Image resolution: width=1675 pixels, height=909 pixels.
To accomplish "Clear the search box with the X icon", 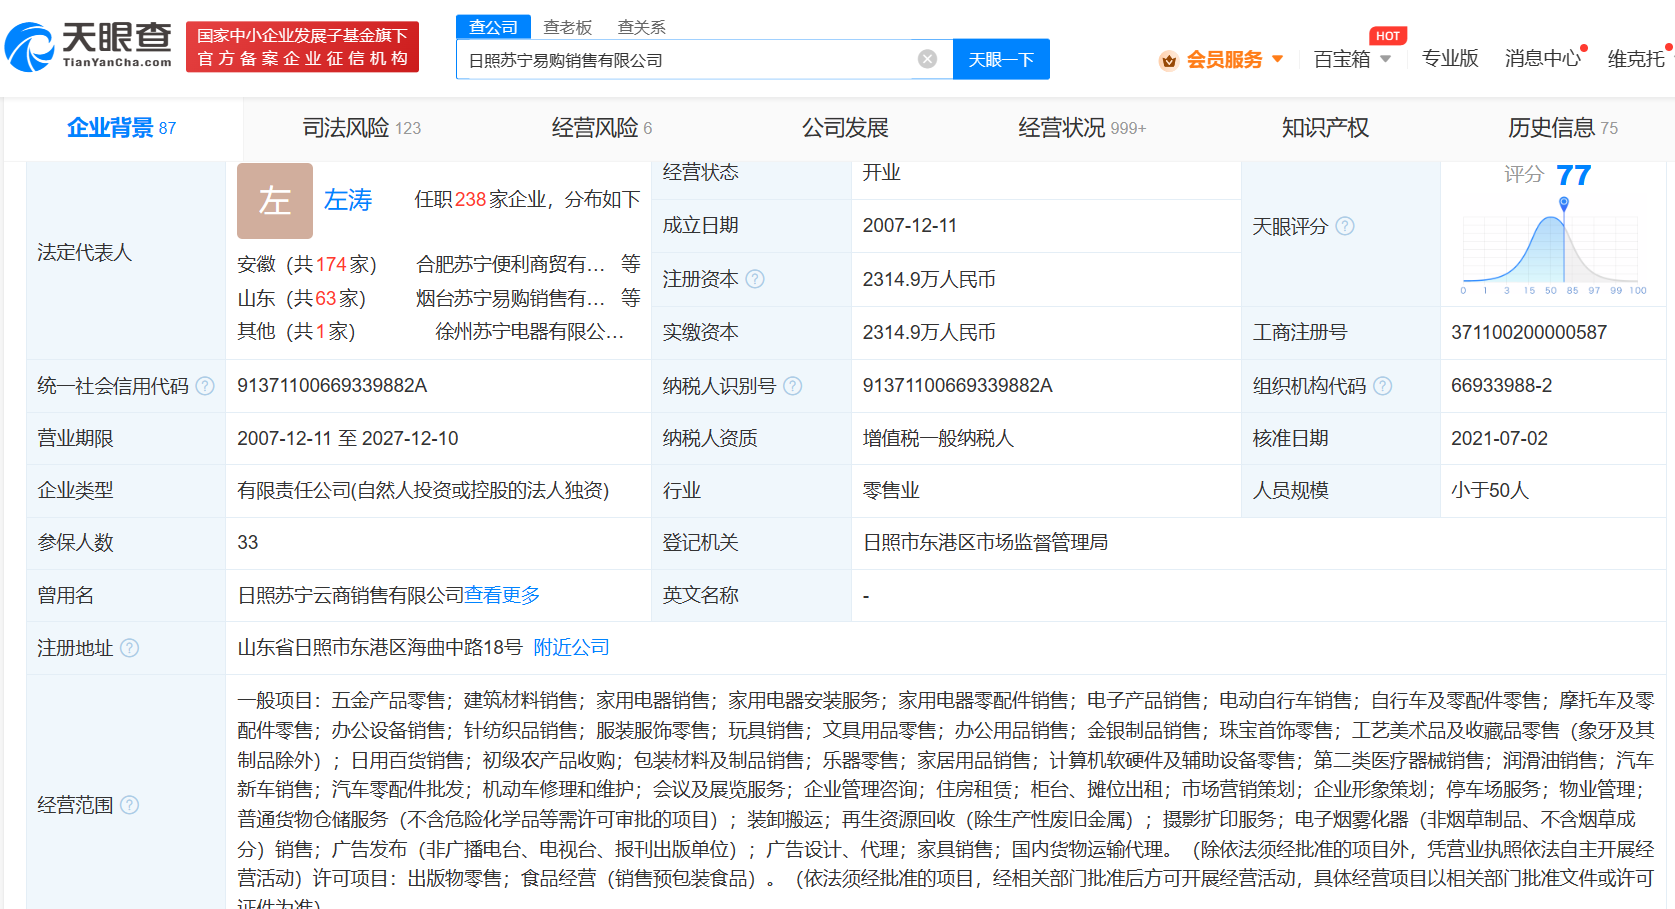I will pos(928,58).
